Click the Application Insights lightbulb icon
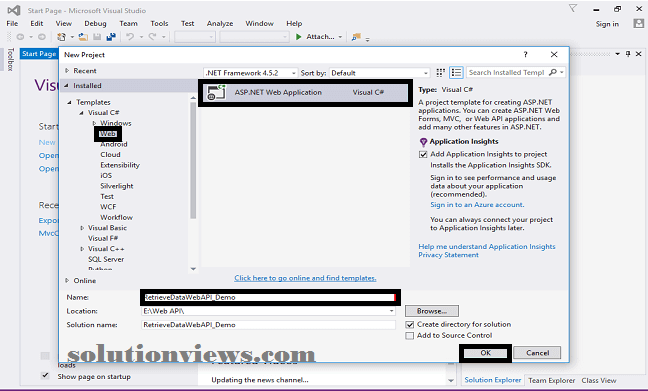Viewport: 648px width, 391px height. [423, 142]
